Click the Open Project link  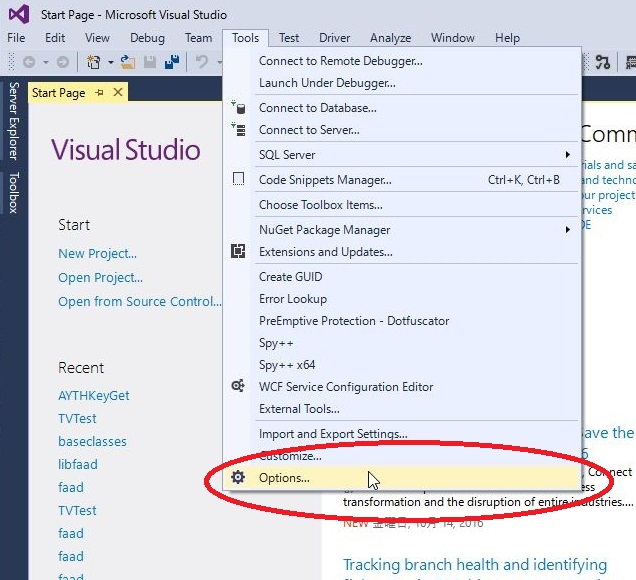pos(100,277)
